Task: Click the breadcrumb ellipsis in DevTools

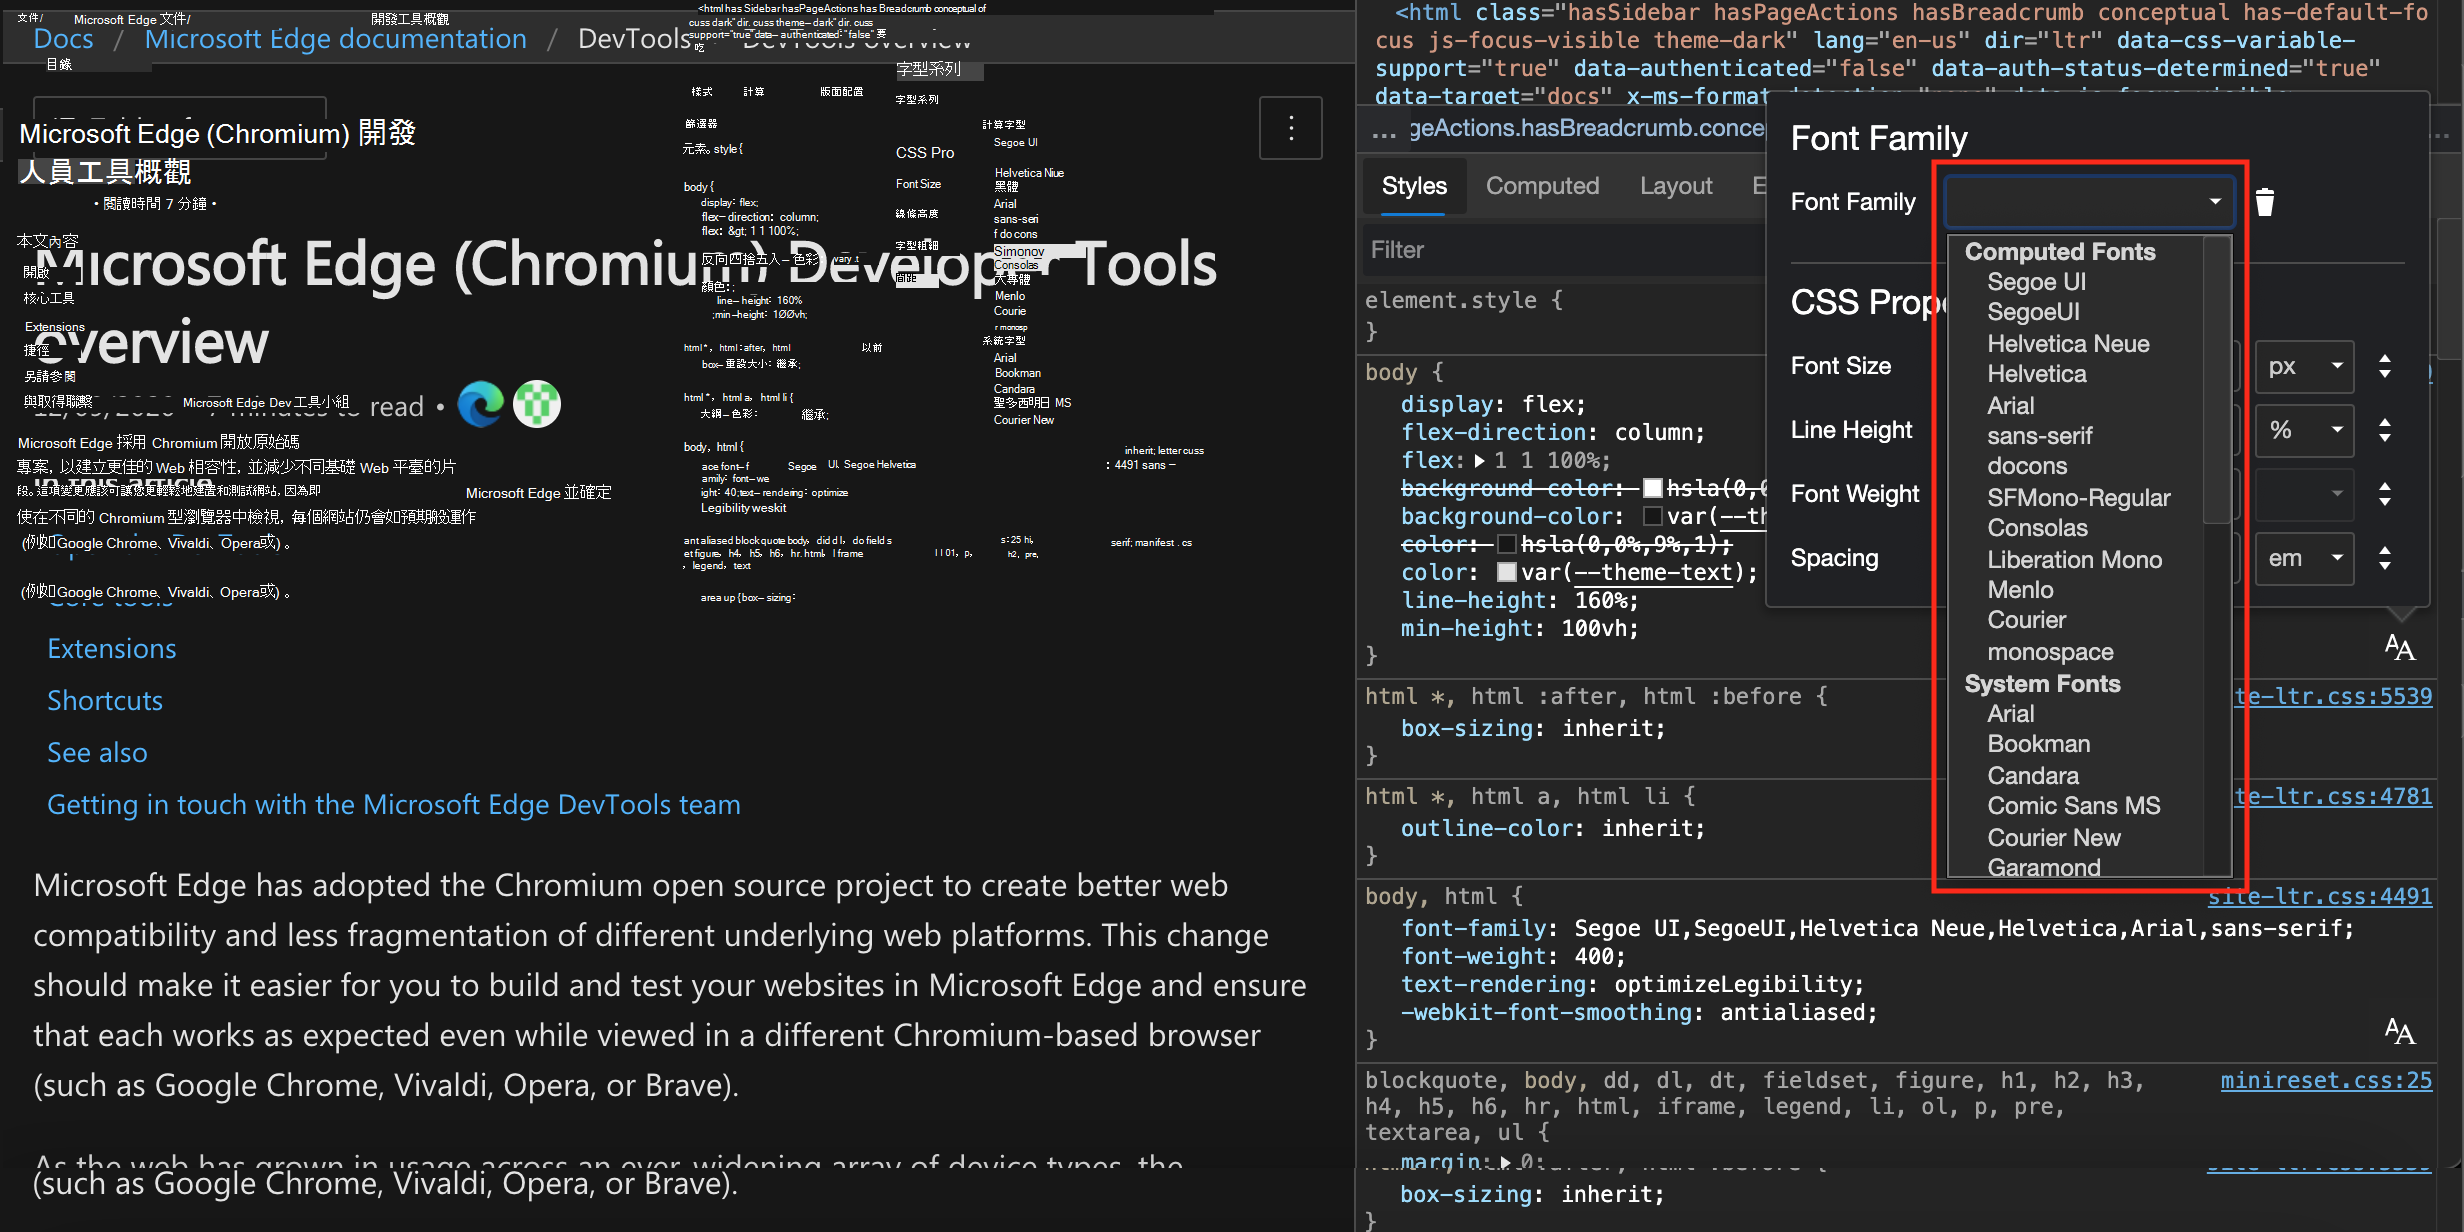Action: 1384,132
